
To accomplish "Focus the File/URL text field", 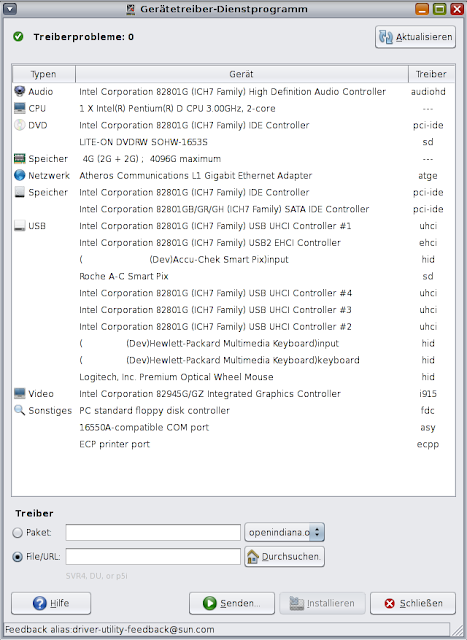I will [x=153, y=556].
